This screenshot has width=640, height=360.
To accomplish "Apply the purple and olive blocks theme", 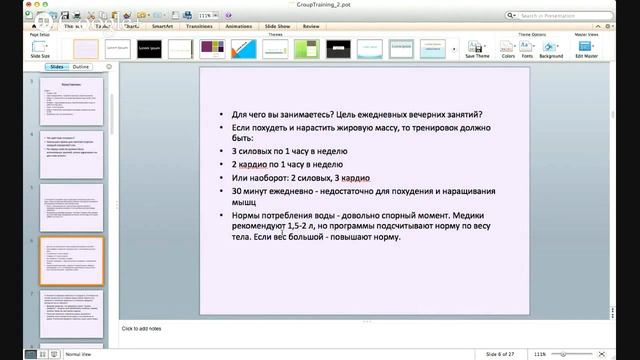I will pyautogui.click(x=212, y=49).
